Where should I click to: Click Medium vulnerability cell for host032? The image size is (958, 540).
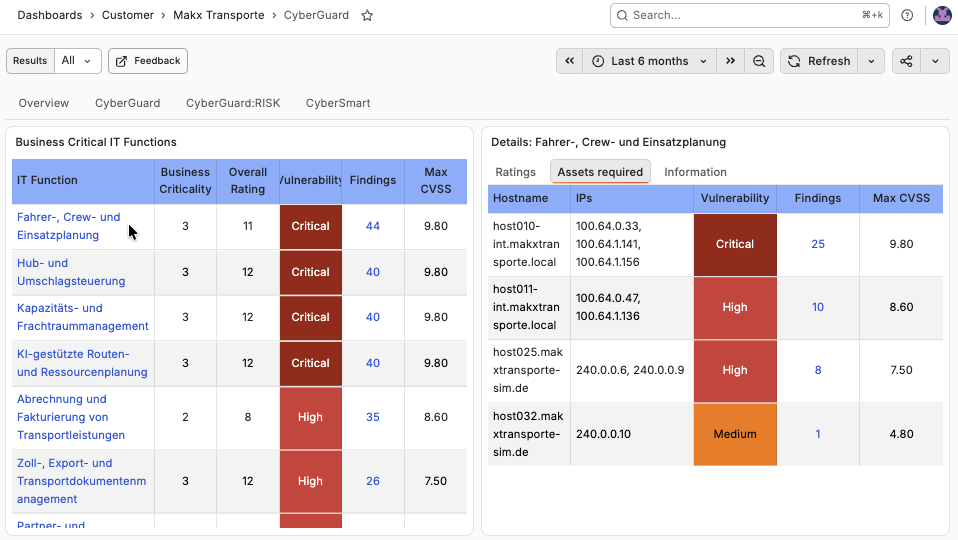click(x=735, y=434)
